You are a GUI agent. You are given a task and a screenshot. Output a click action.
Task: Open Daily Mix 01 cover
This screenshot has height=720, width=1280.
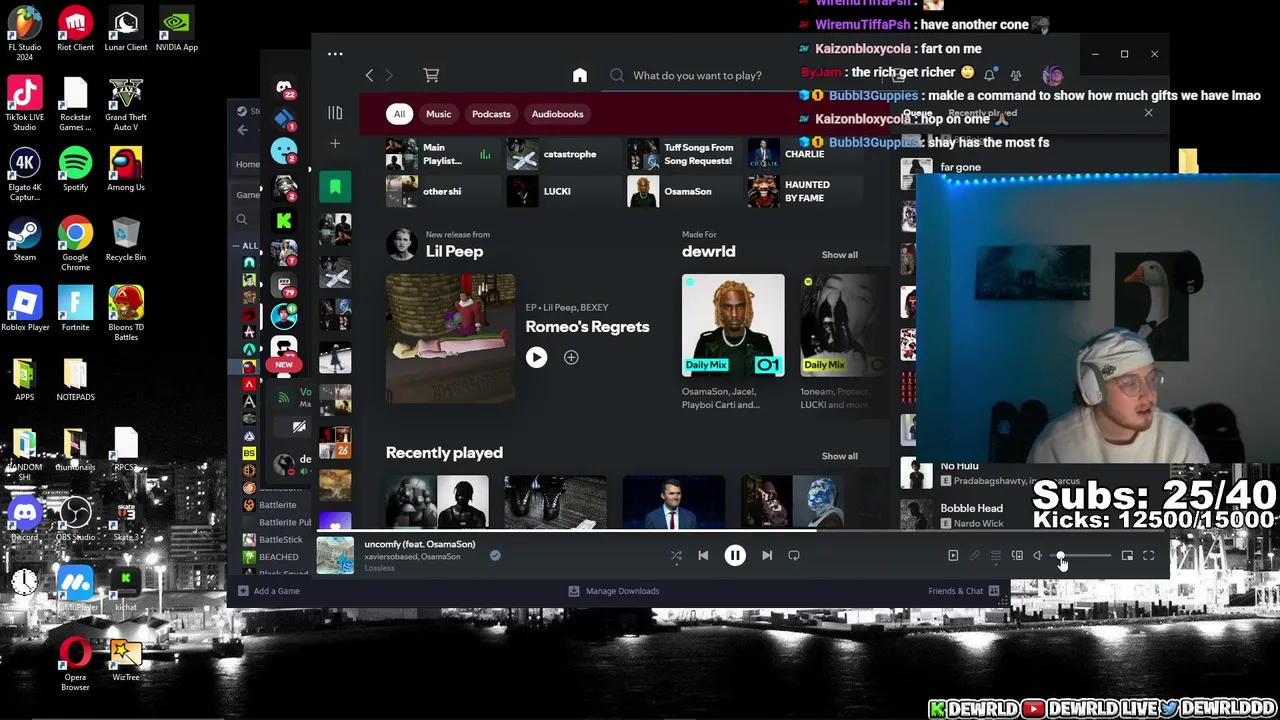[733, 325]
